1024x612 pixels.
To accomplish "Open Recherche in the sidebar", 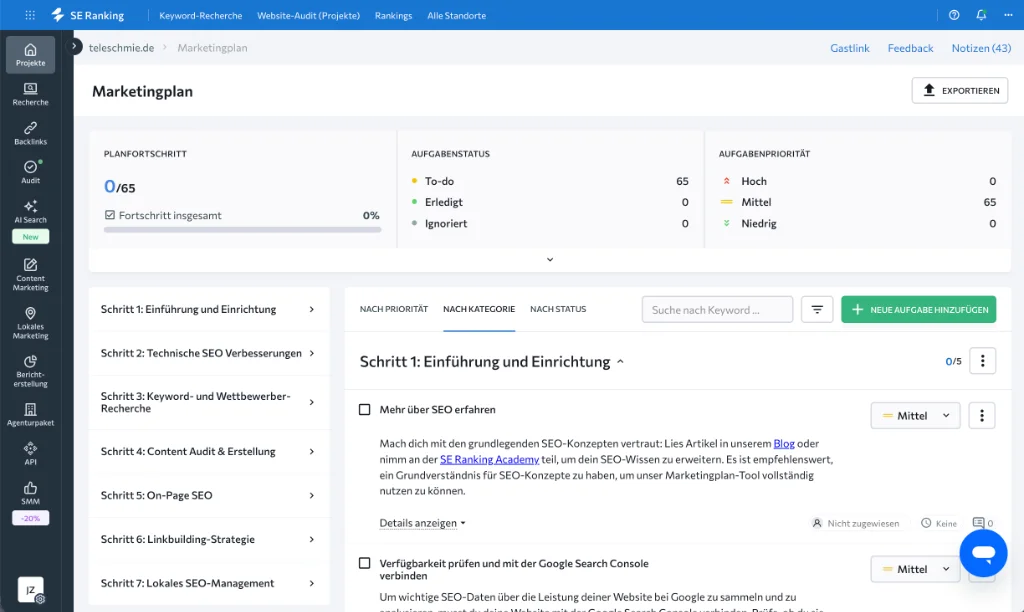I will coord(31,94).
